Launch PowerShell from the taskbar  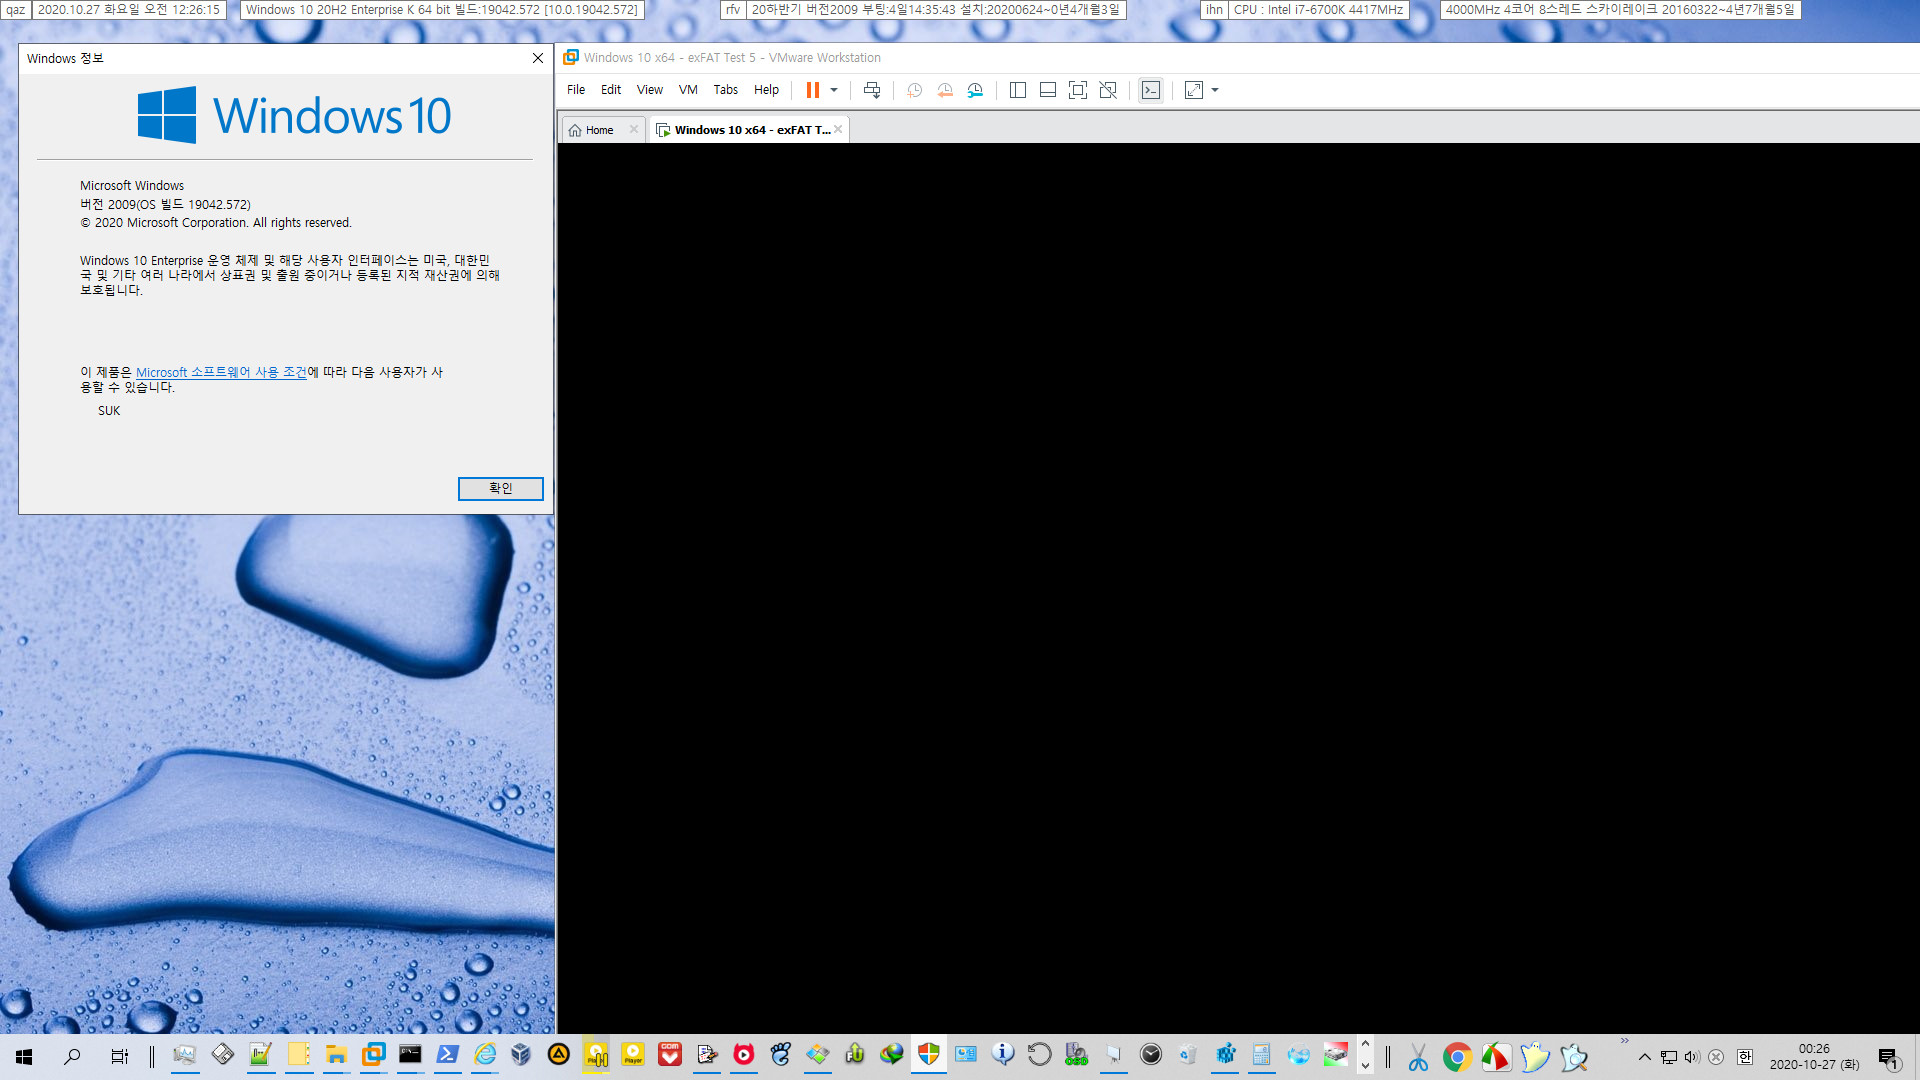[x=448, y=1055]
